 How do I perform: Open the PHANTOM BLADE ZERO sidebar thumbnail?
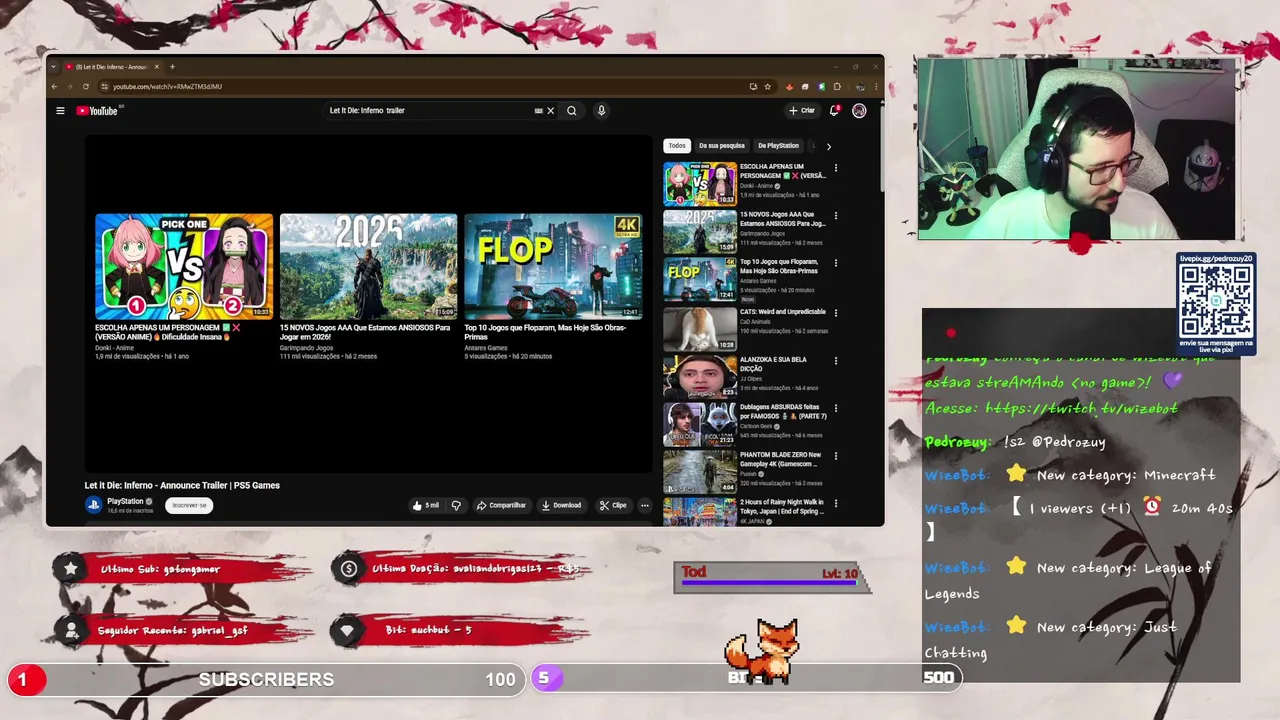click(700, 473)
